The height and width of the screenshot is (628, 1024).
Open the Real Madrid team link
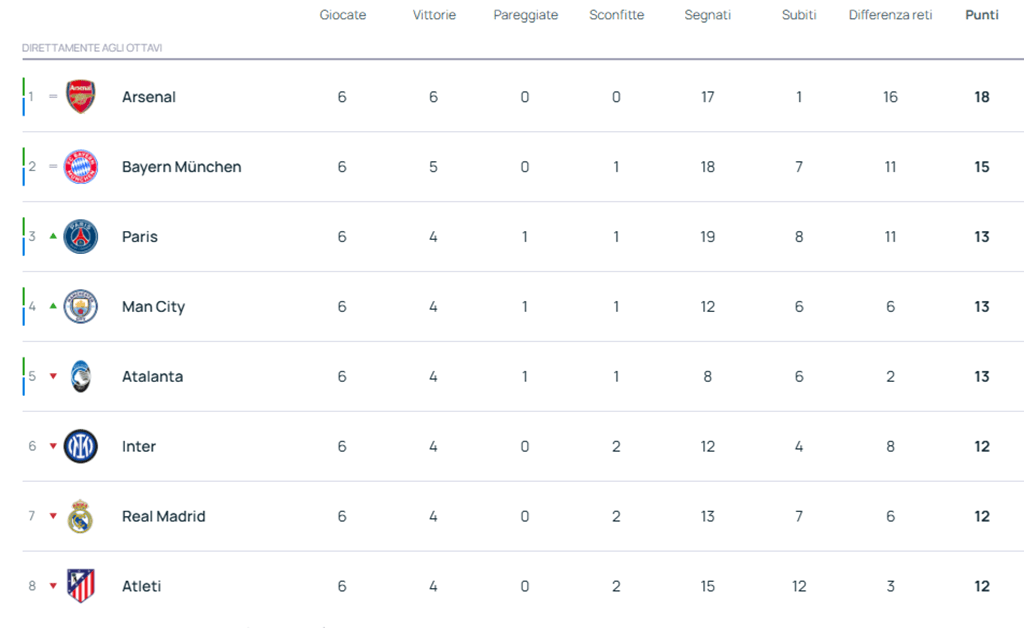163,517
